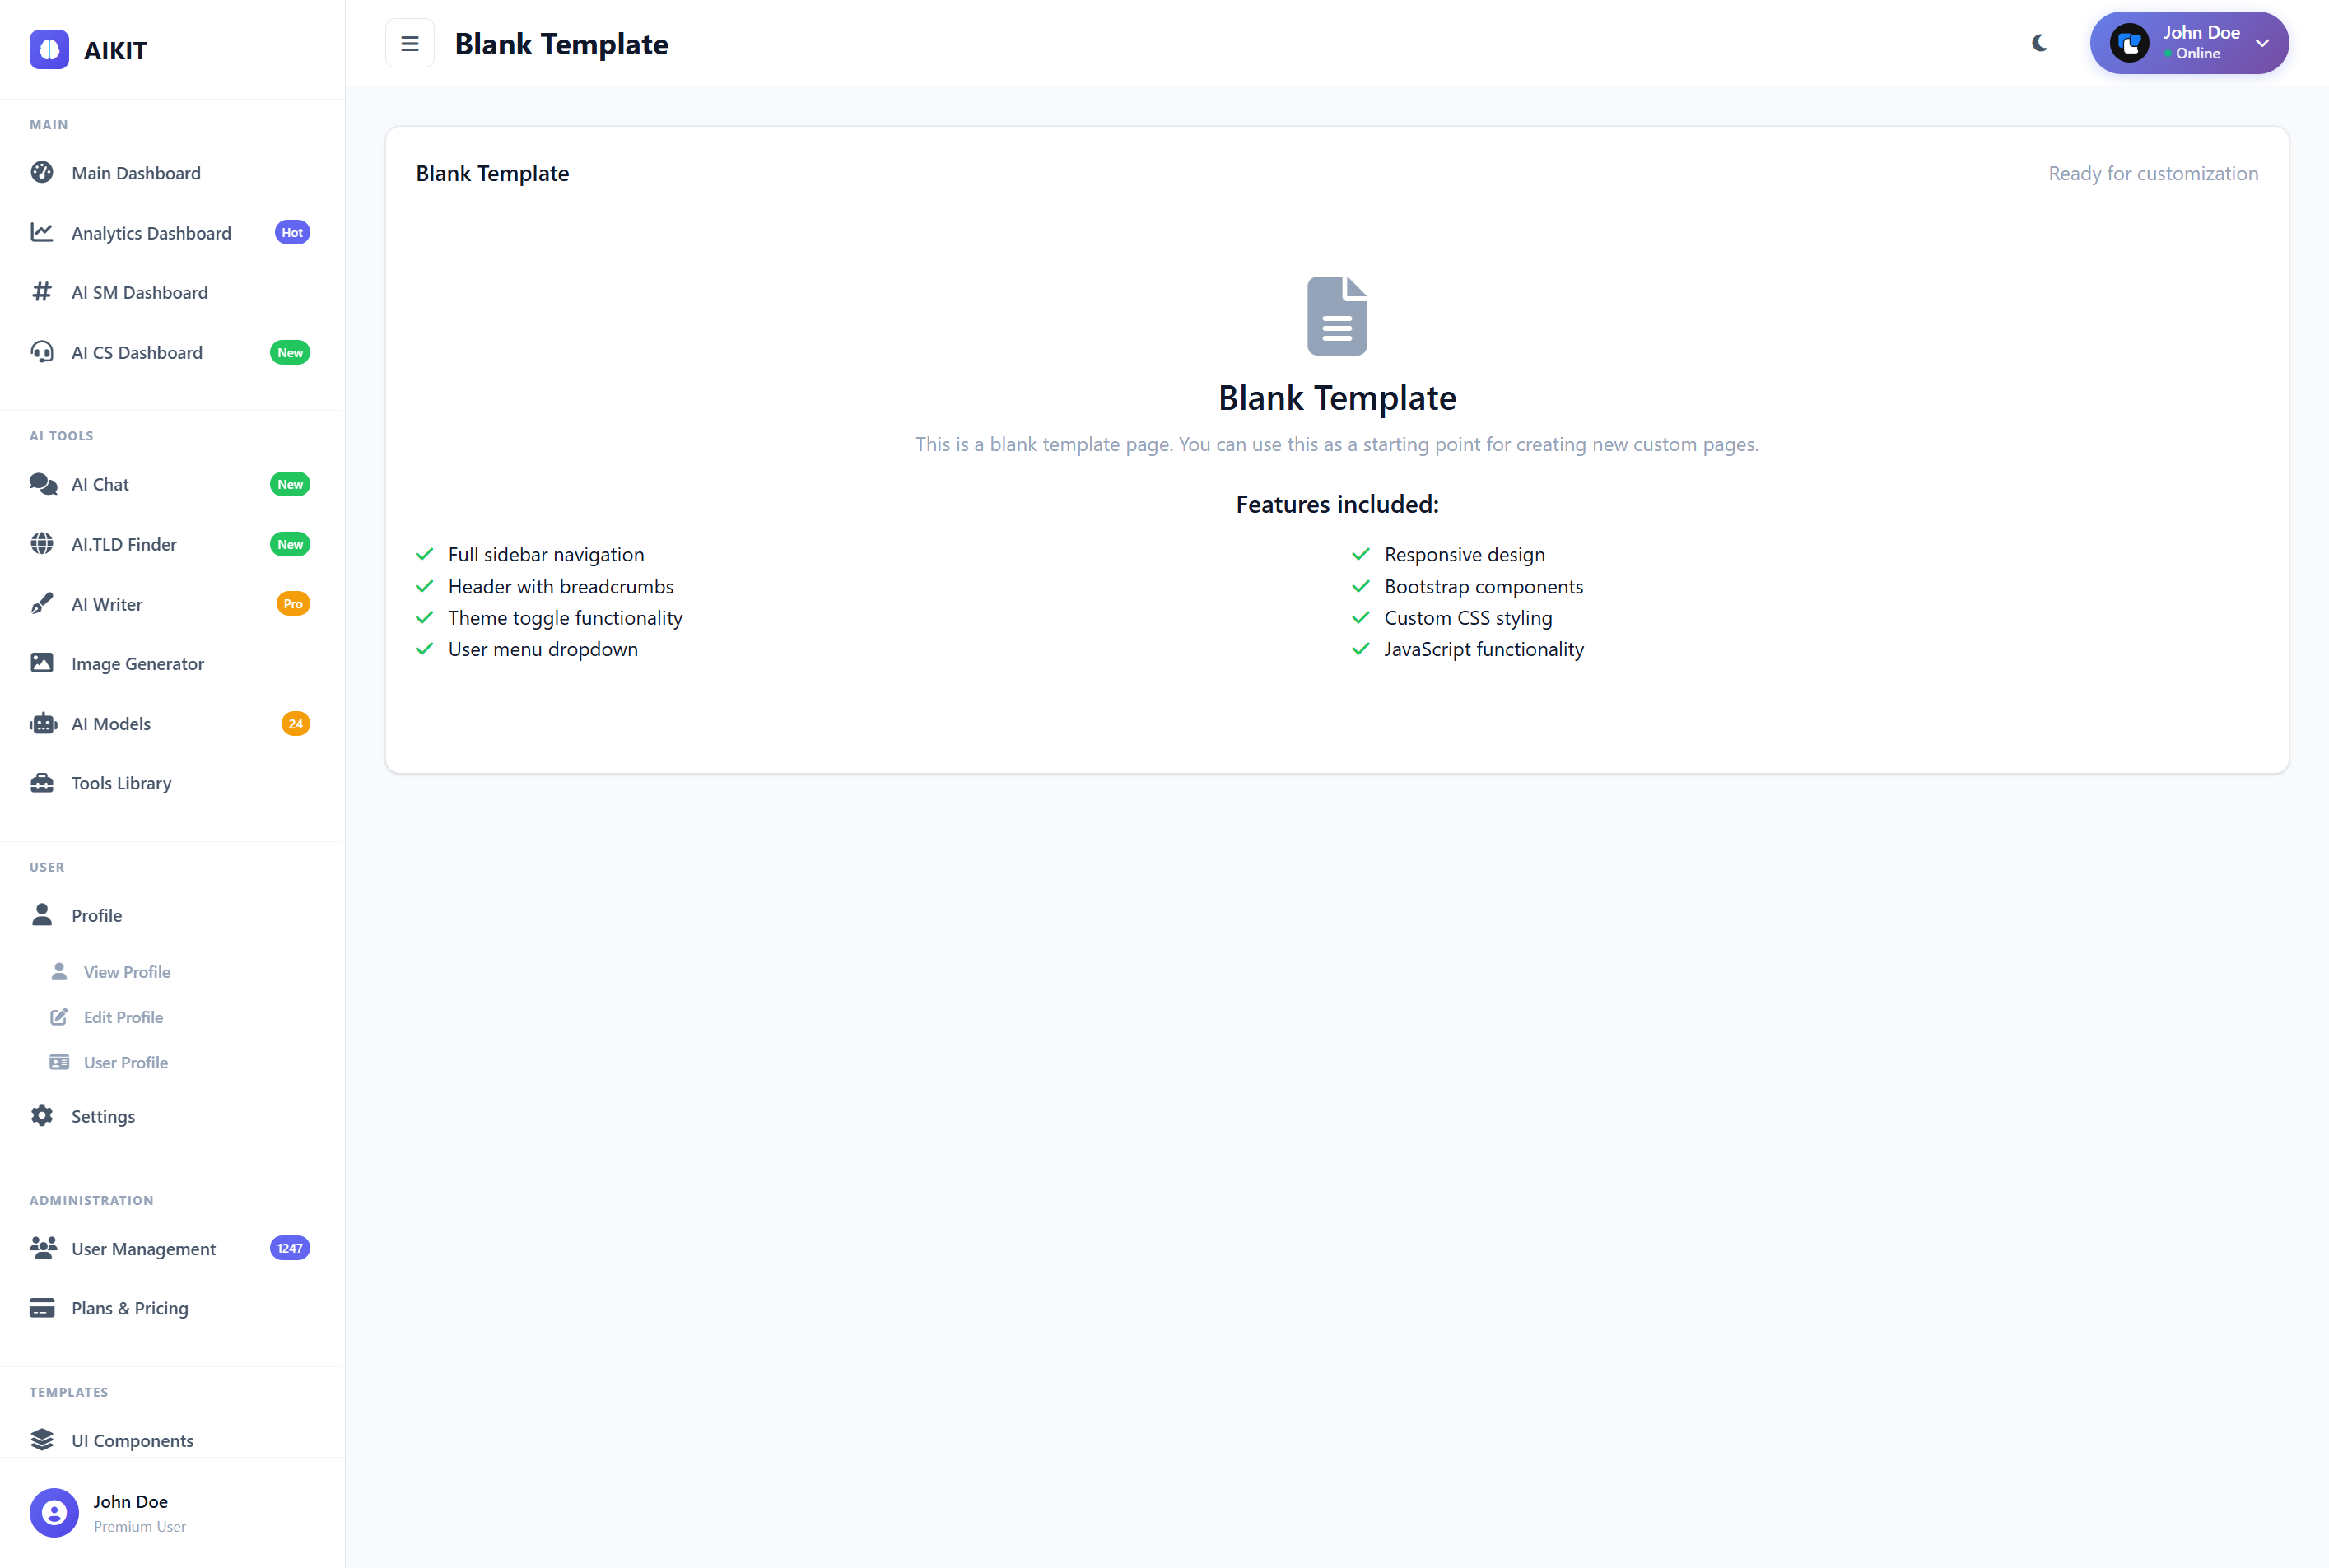
Task: Click the Analytics Dashboard chart icon
Action: coord(42,232)
